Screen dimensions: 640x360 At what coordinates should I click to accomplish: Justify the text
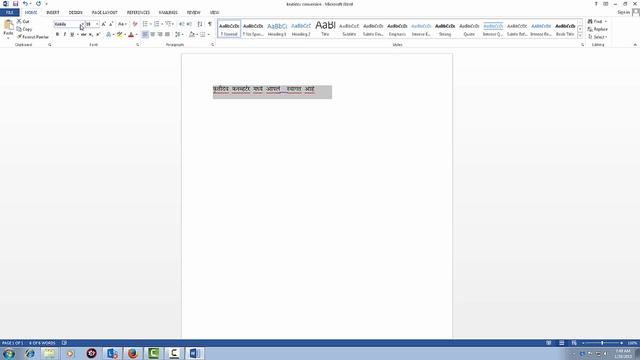[167, 35]
